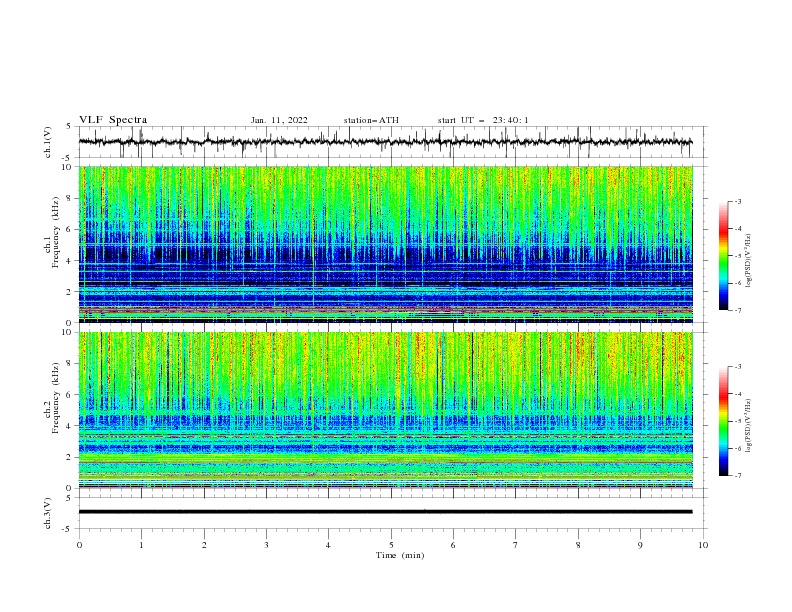Click the ch.2 "Frequency (kHz)" axis label

tap(56, 397)
